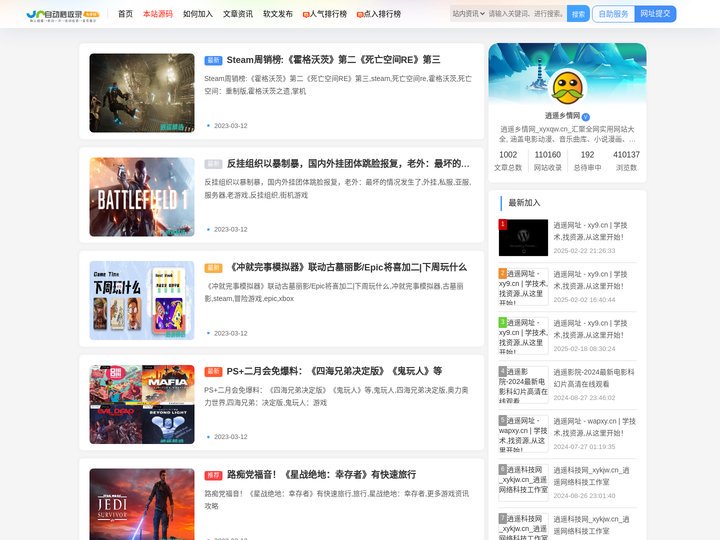Click the mustache emoji avatar in profile card
720x540 pixels.
568,87
